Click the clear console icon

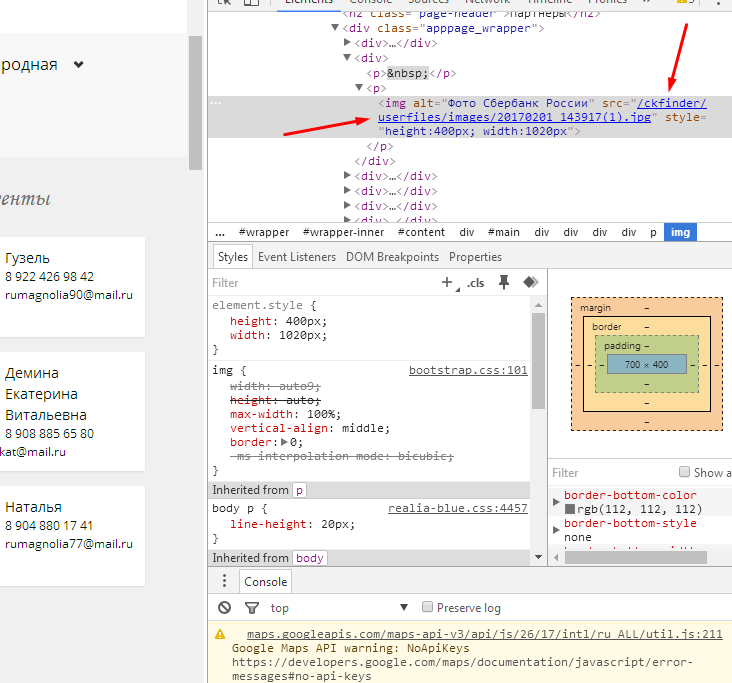[225, 607]
